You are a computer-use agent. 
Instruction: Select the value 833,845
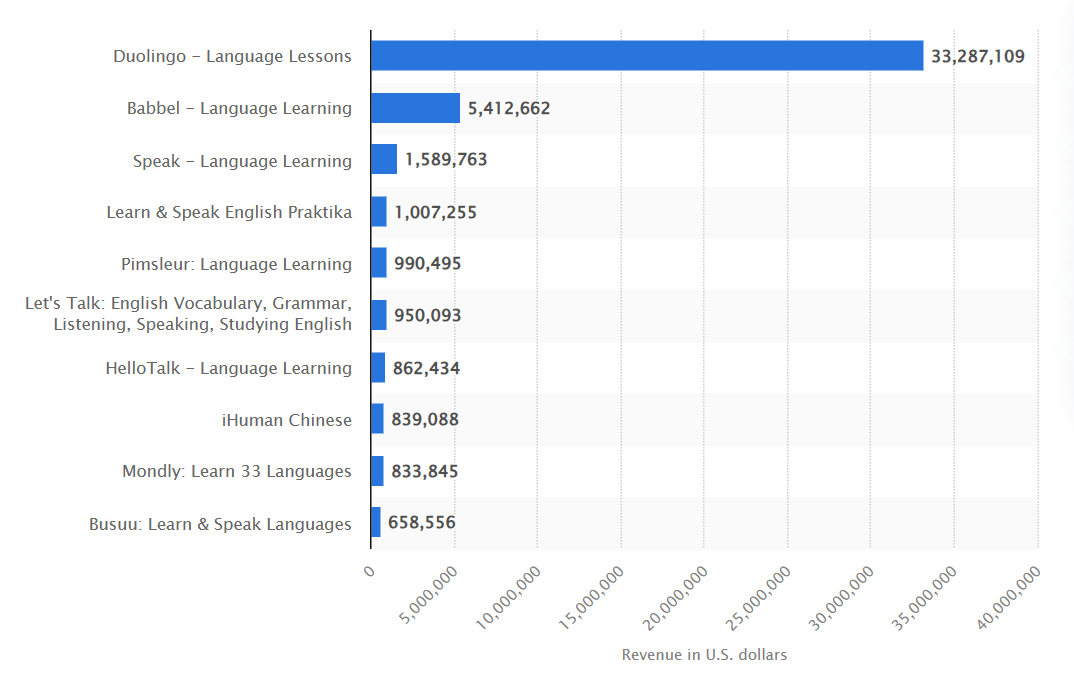(x=425, y=471)
